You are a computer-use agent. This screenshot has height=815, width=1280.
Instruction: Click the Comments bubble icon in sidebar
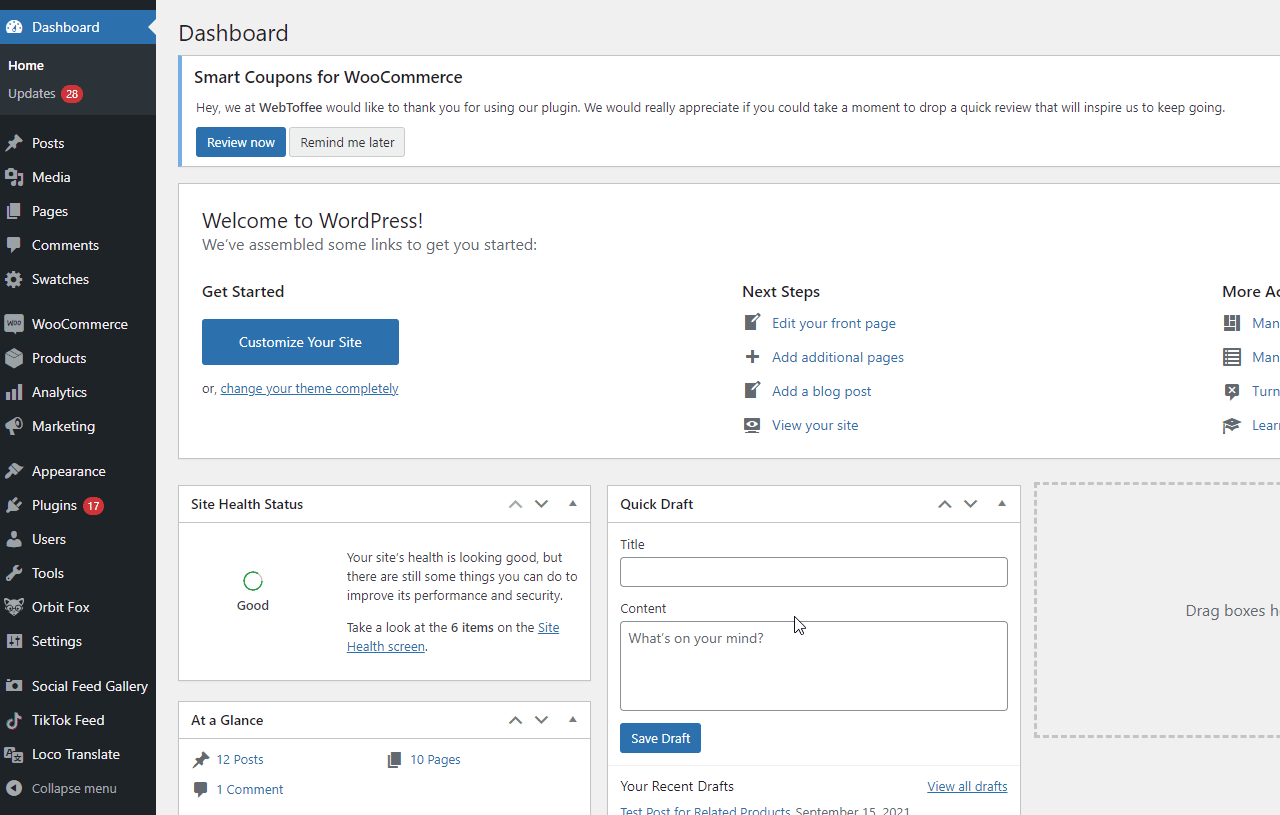(14, 245)
